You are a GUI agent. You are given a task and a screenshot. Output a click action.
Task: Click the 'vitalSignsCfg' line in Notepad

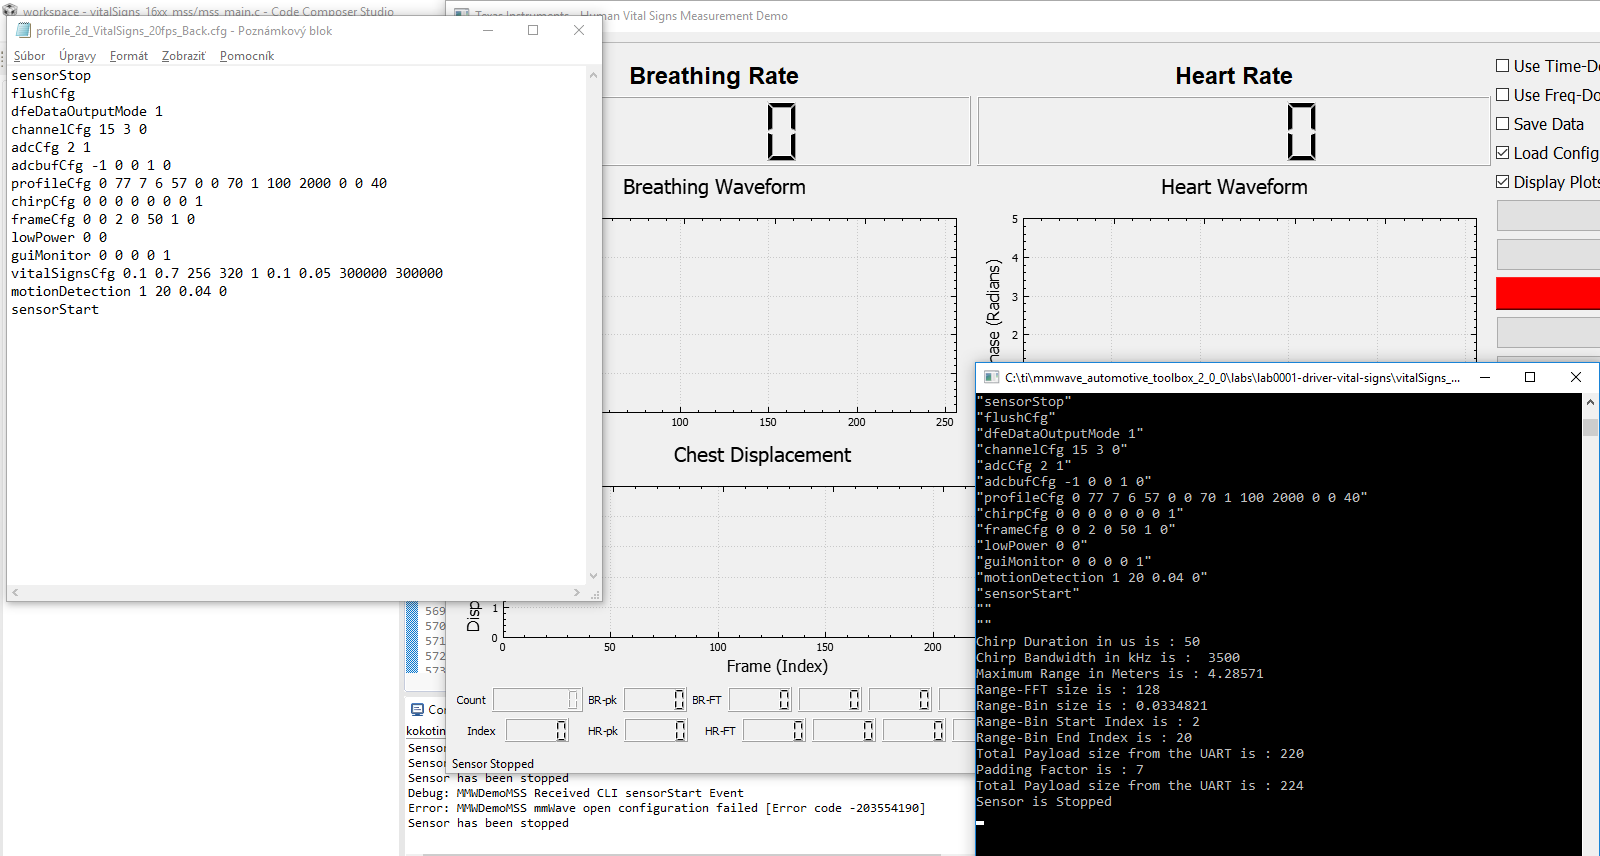pyautogui.click(x=227, y=273)
